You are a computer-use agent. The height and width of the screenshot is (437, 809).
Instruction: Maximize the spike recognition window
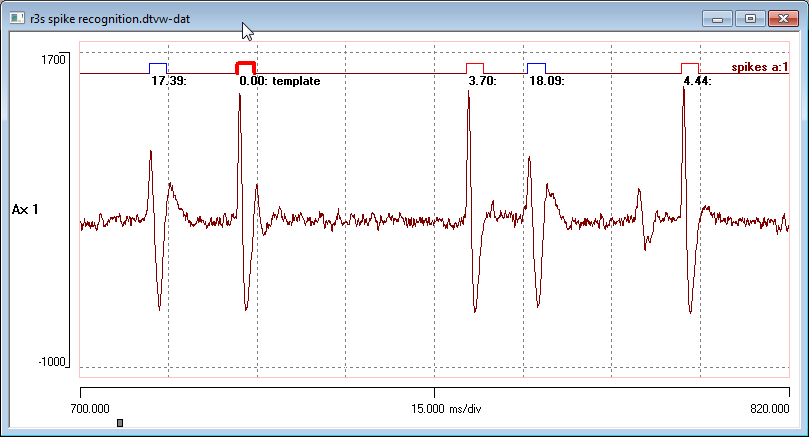748,18
